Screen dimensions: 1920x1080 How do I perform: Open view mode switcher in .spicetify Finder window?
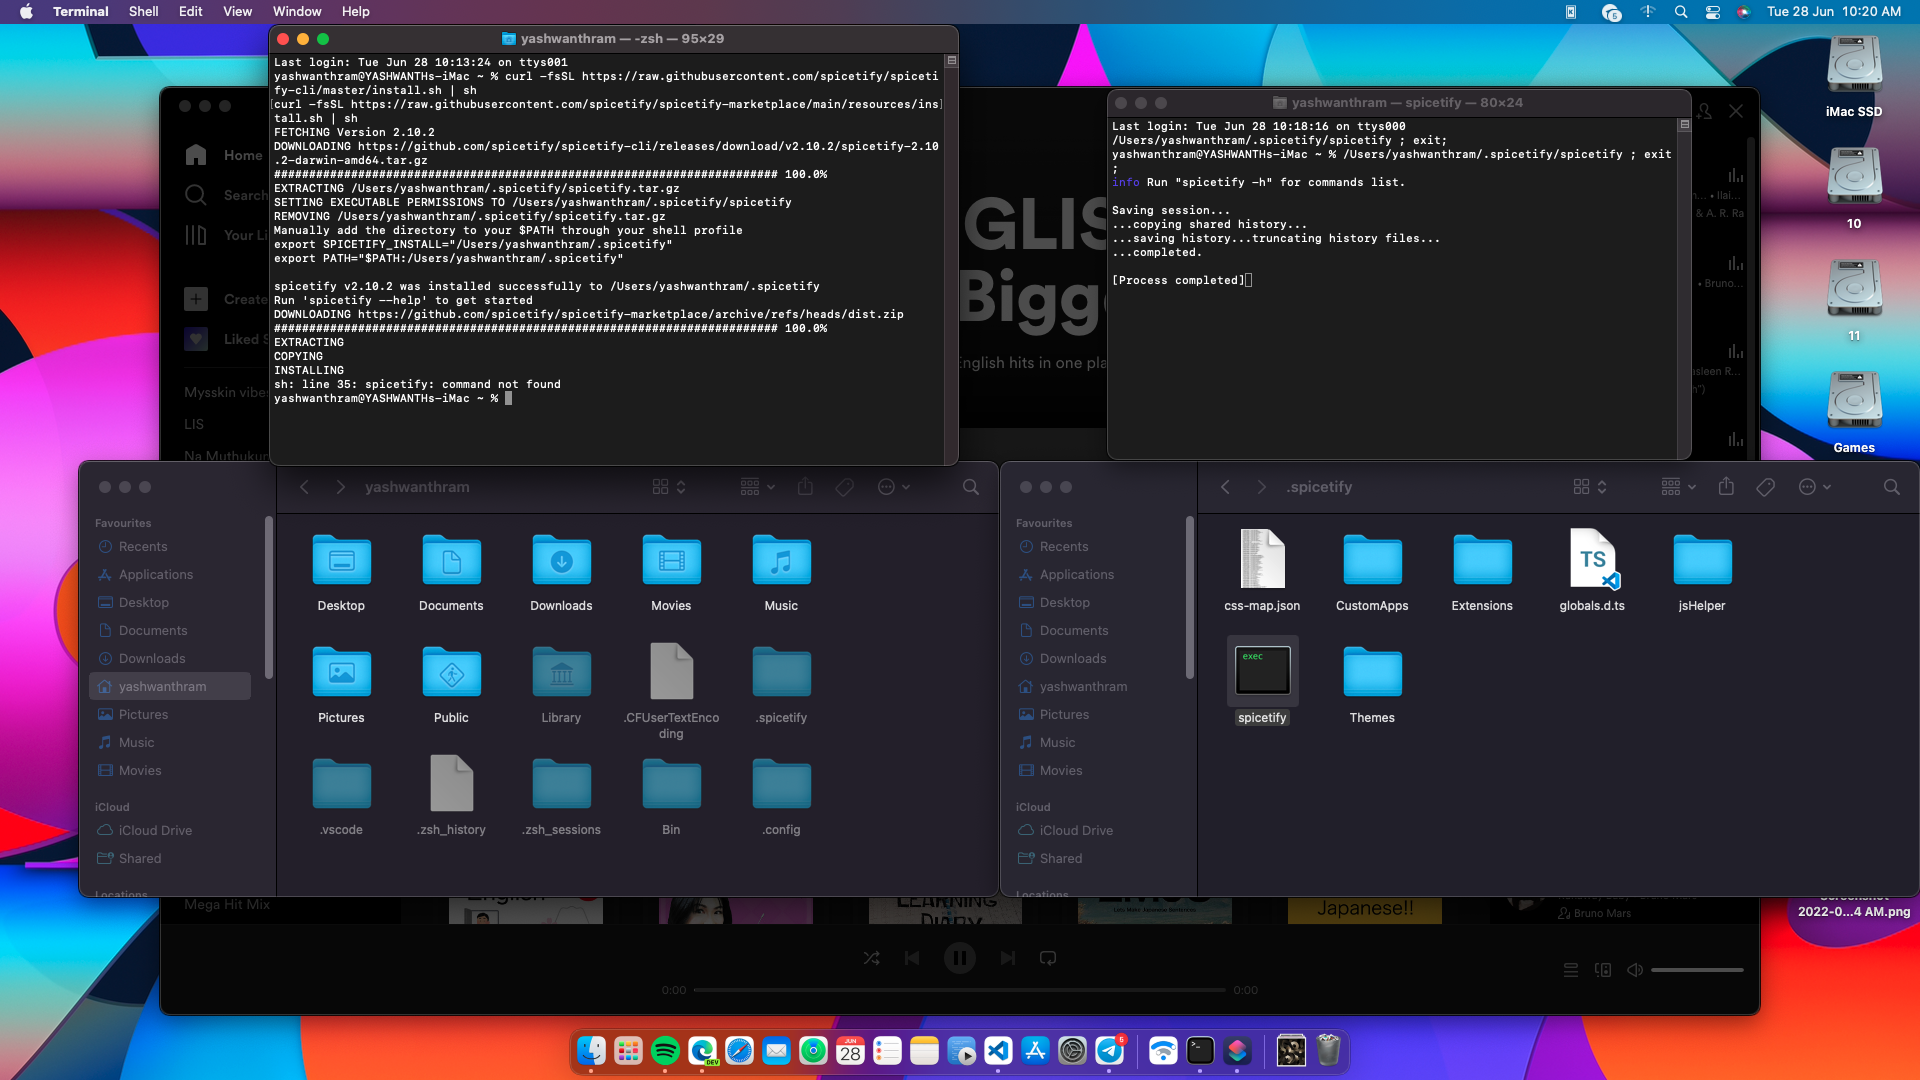pyautogui.click(x=1589, y=487)
